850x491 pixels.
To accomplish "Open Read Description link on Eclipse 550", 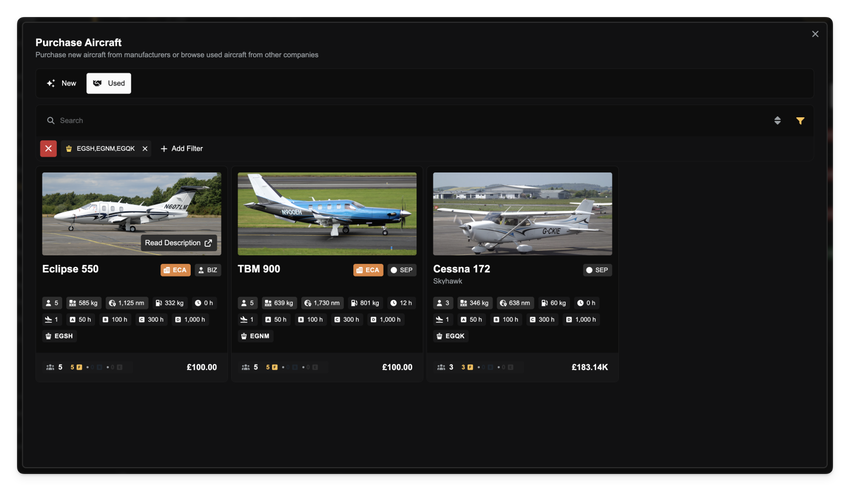I will (x=178, y=243).
